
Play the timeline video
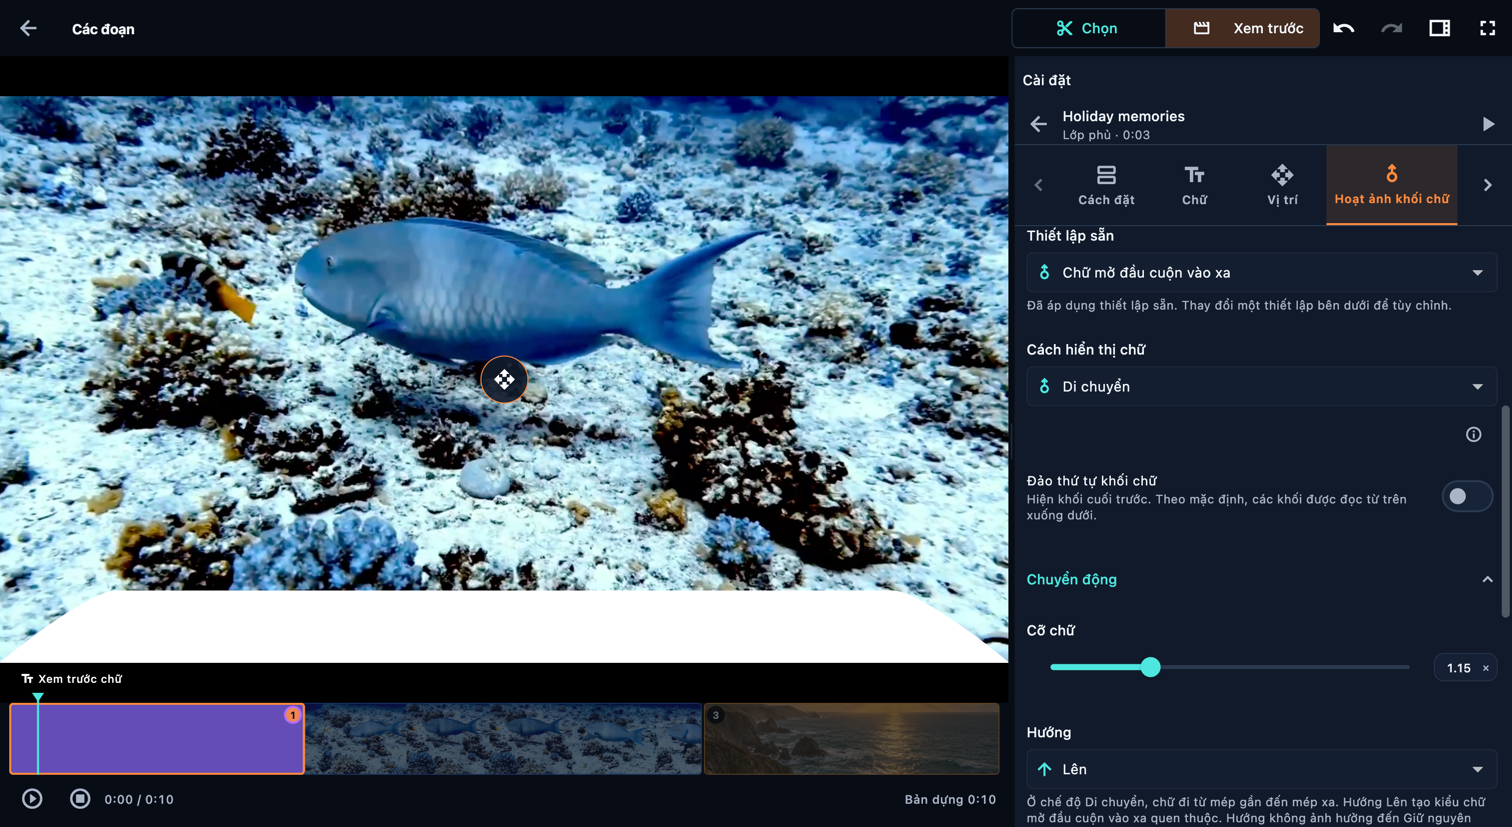coord(32,799)
